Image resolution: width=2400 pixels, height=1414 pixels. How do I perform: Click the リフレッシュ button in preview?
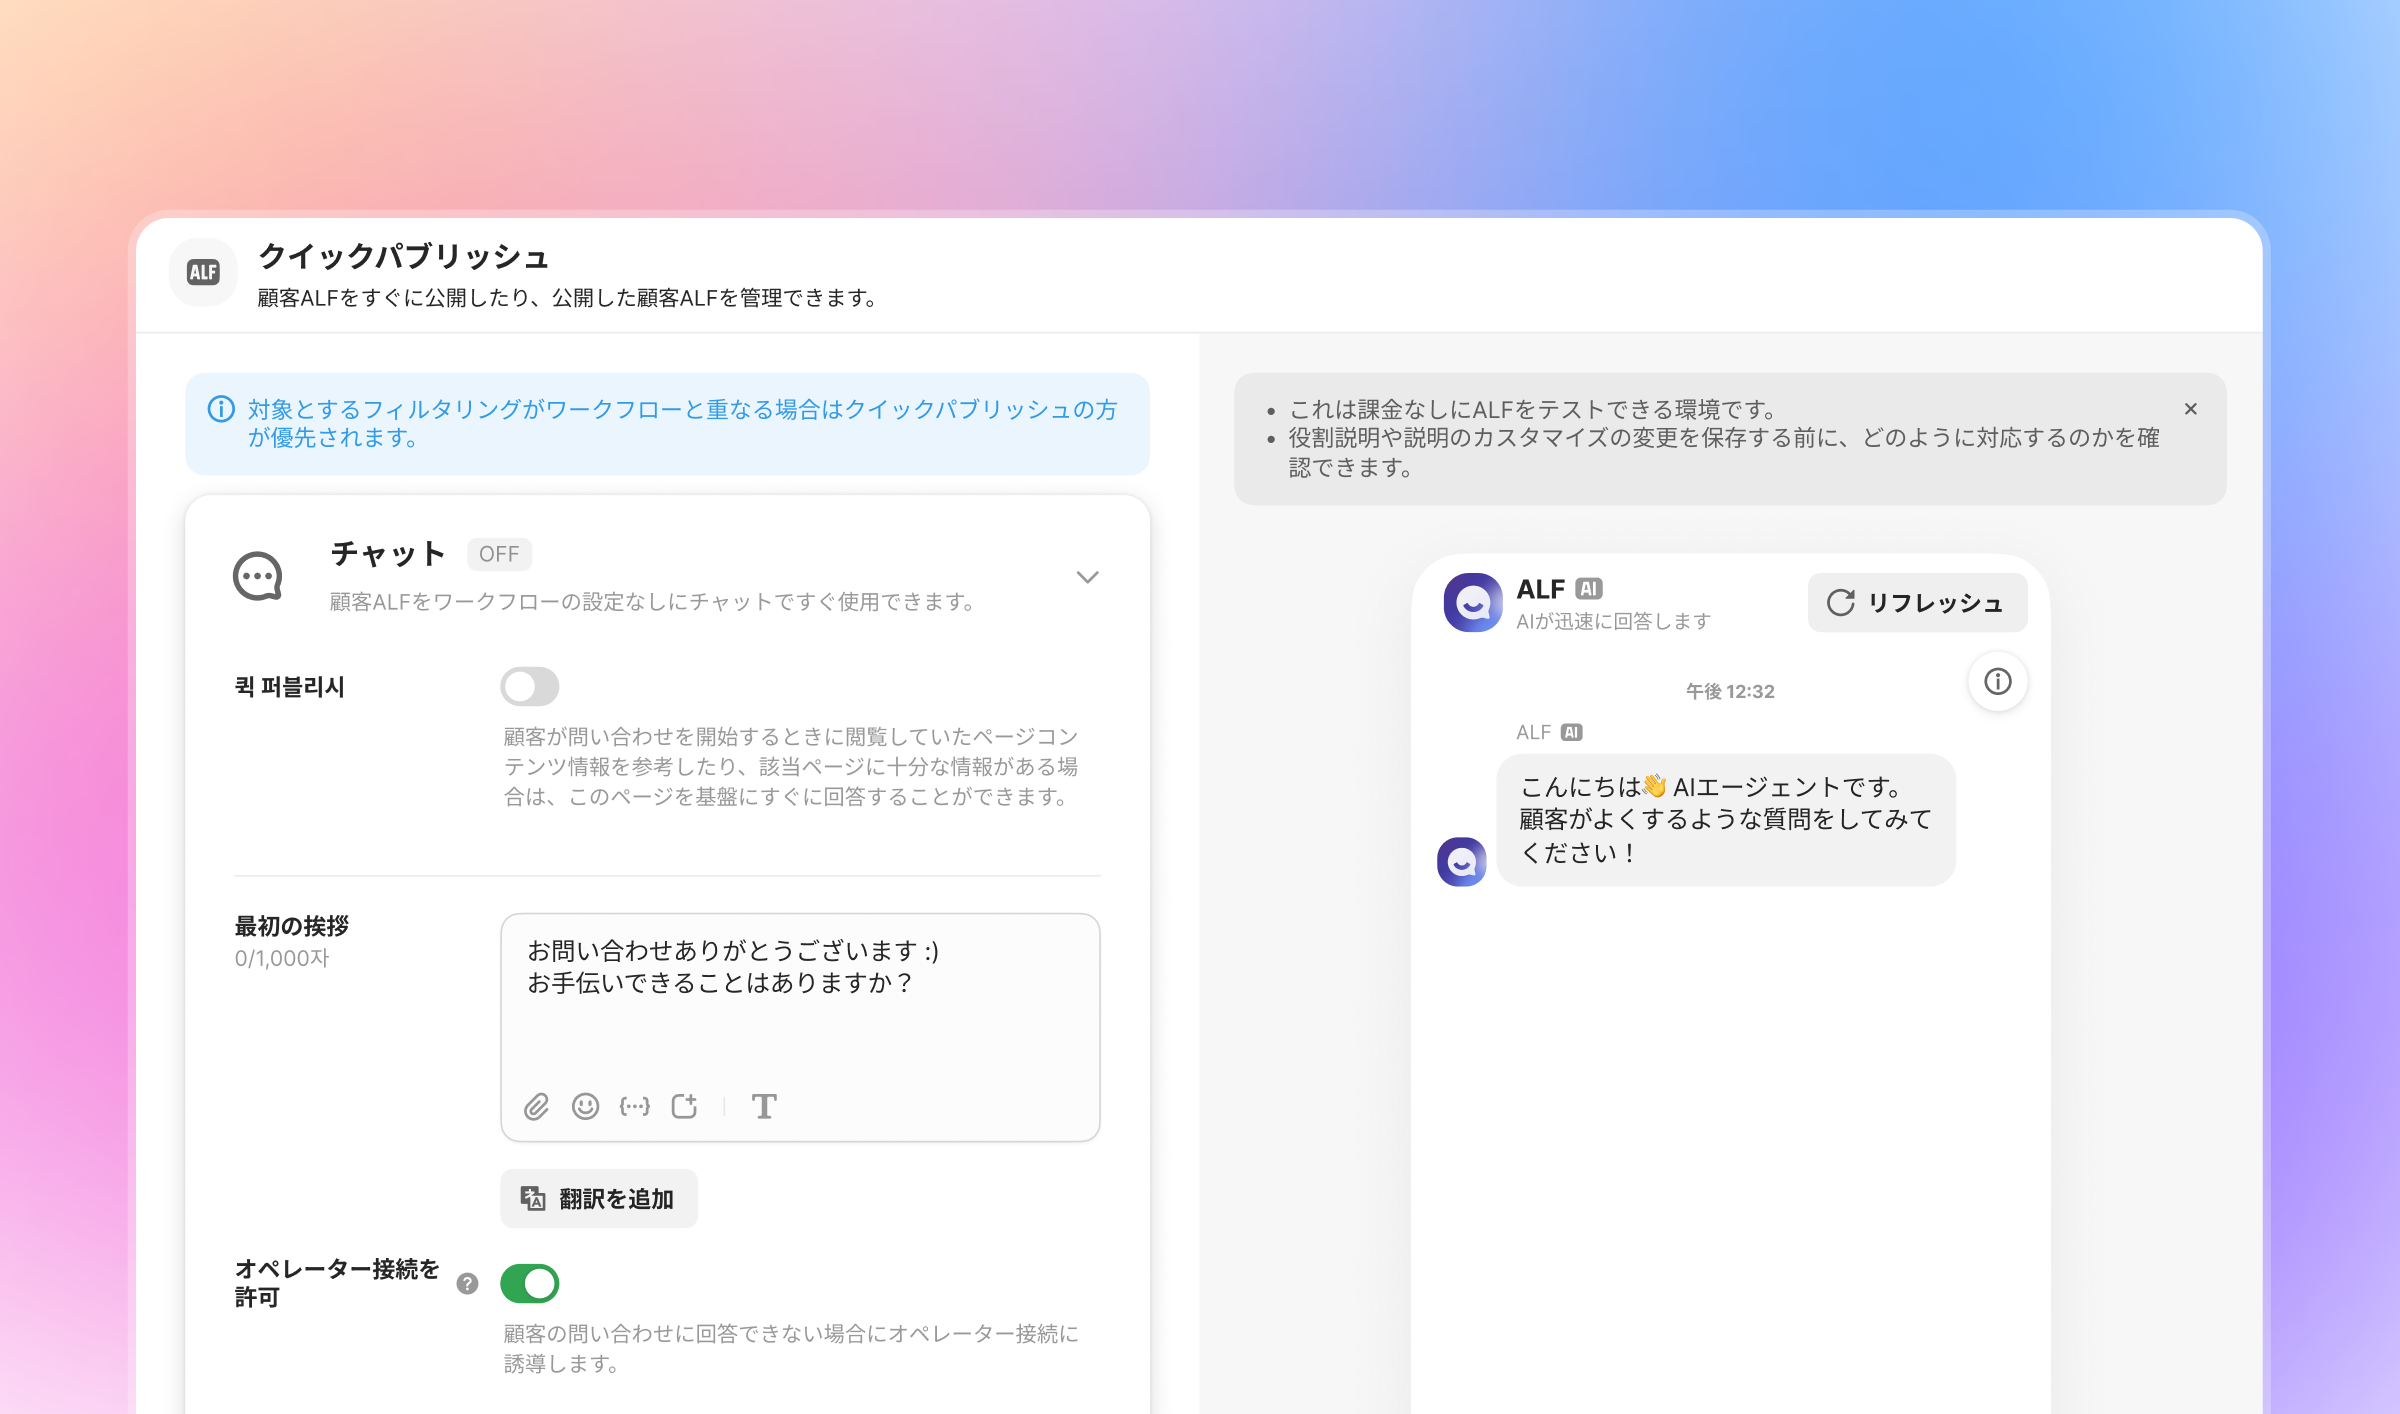1916,602
